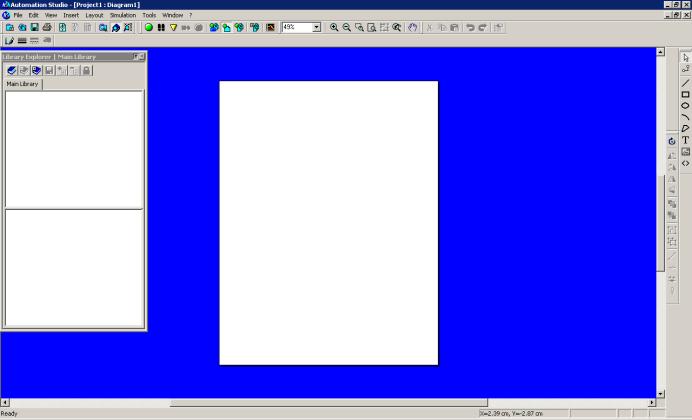Close the Library Explorer panel

point(142,56)
